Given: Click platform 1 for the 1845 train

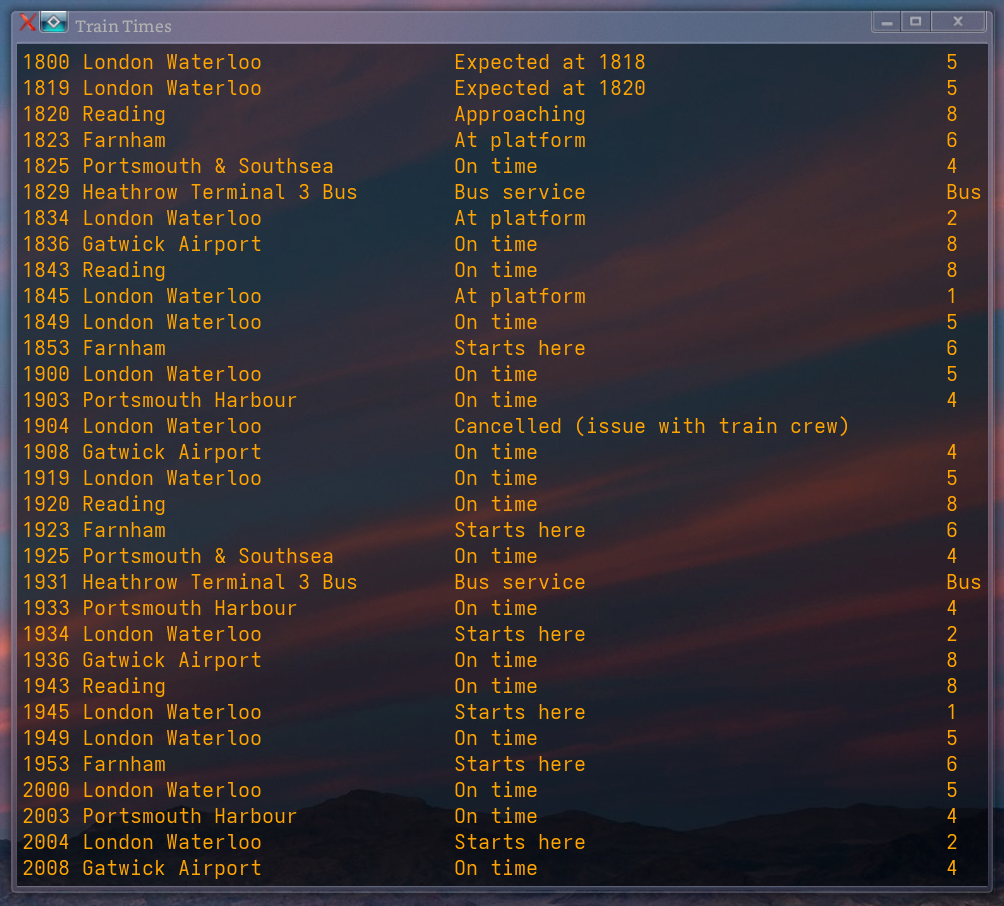Looking at the screenshot, I should pos(952,296).
